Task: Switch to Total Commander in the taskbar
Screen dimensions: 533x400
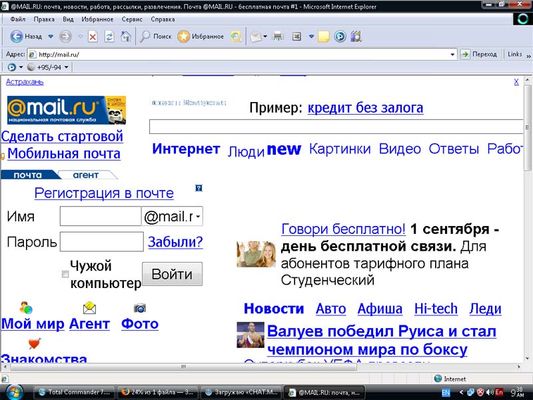Action: 74,392
